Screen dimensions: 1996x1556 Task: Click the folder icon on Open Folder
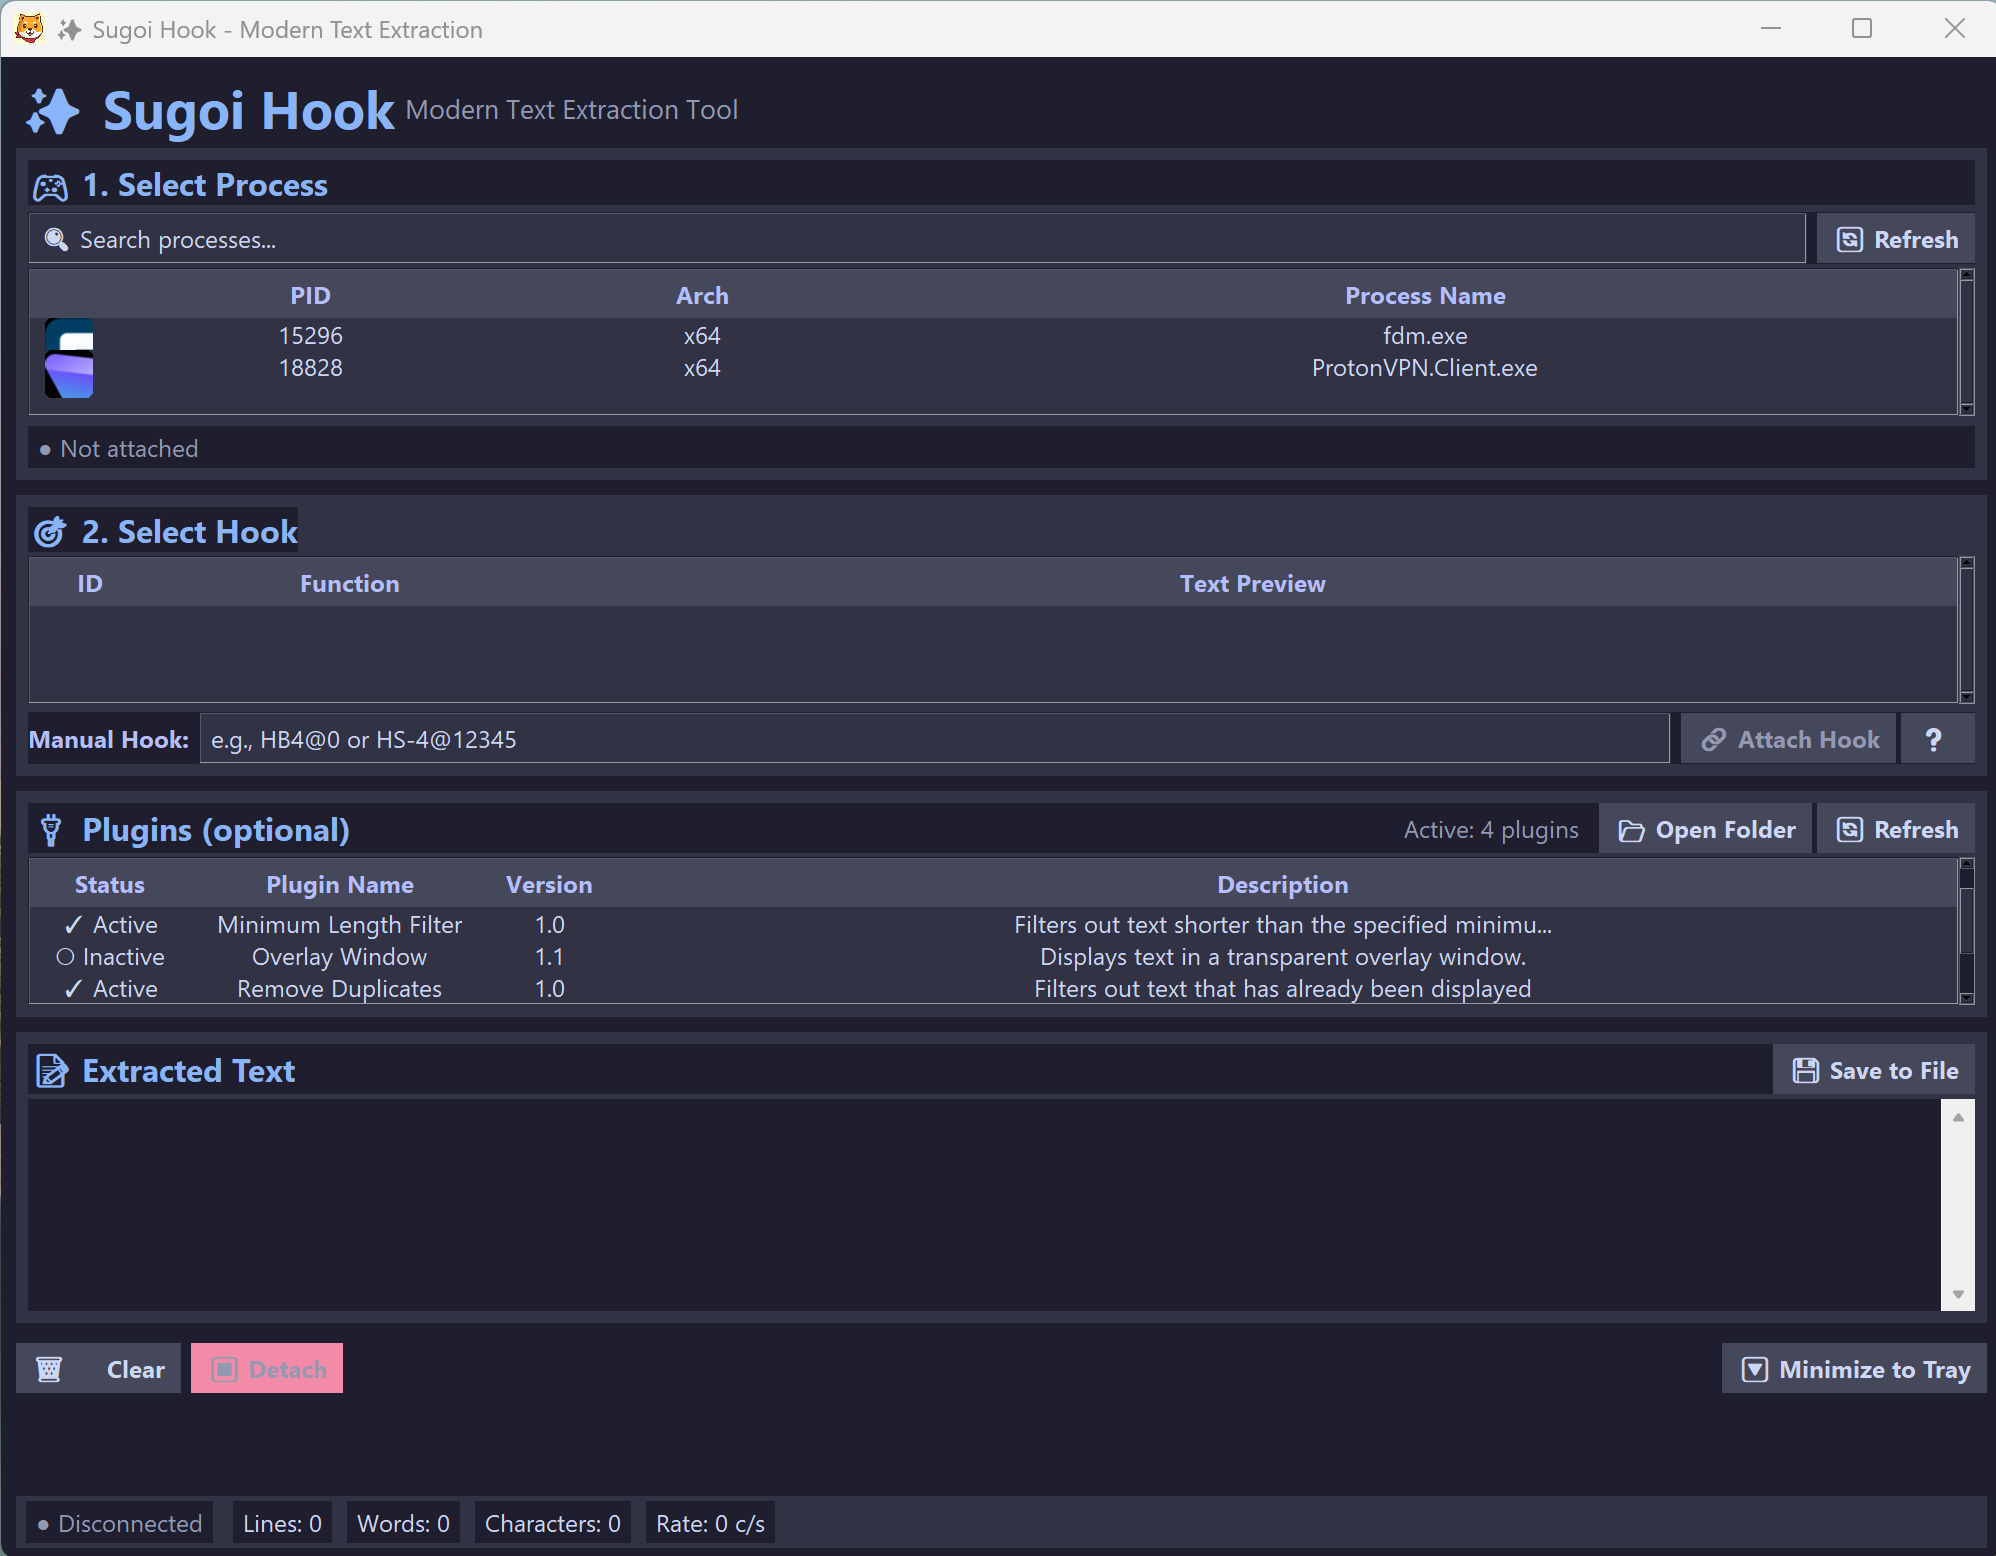point(1631,831)
